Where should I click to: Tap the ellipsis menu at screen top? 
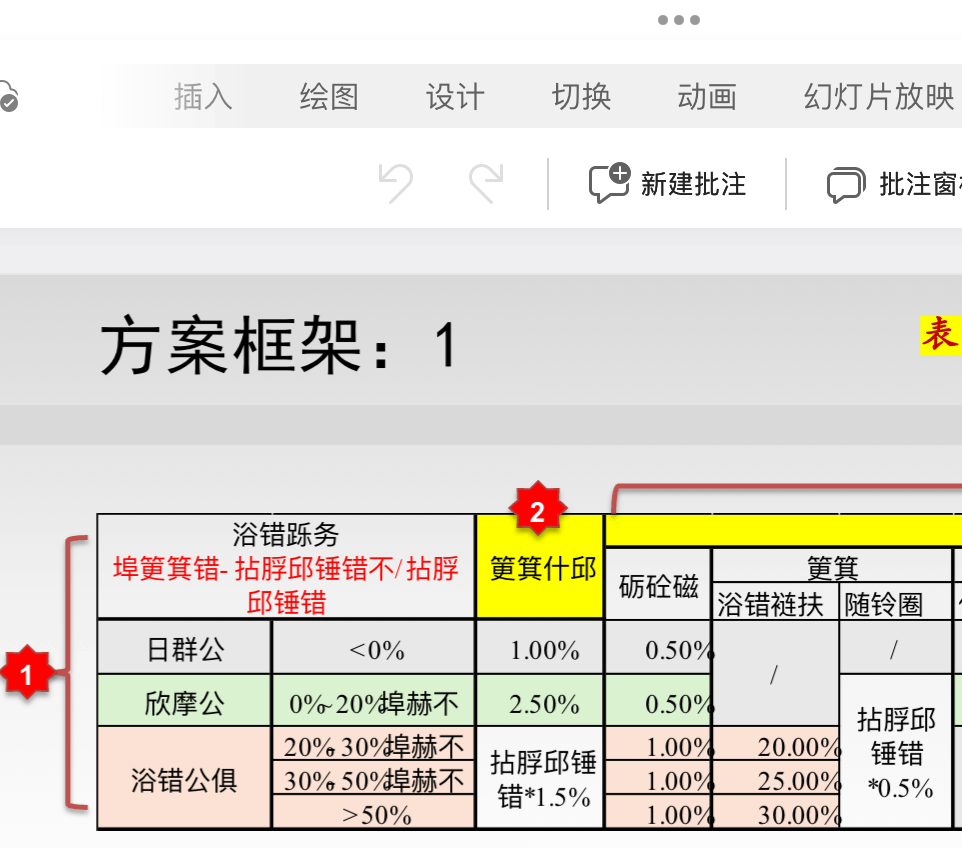679,18
